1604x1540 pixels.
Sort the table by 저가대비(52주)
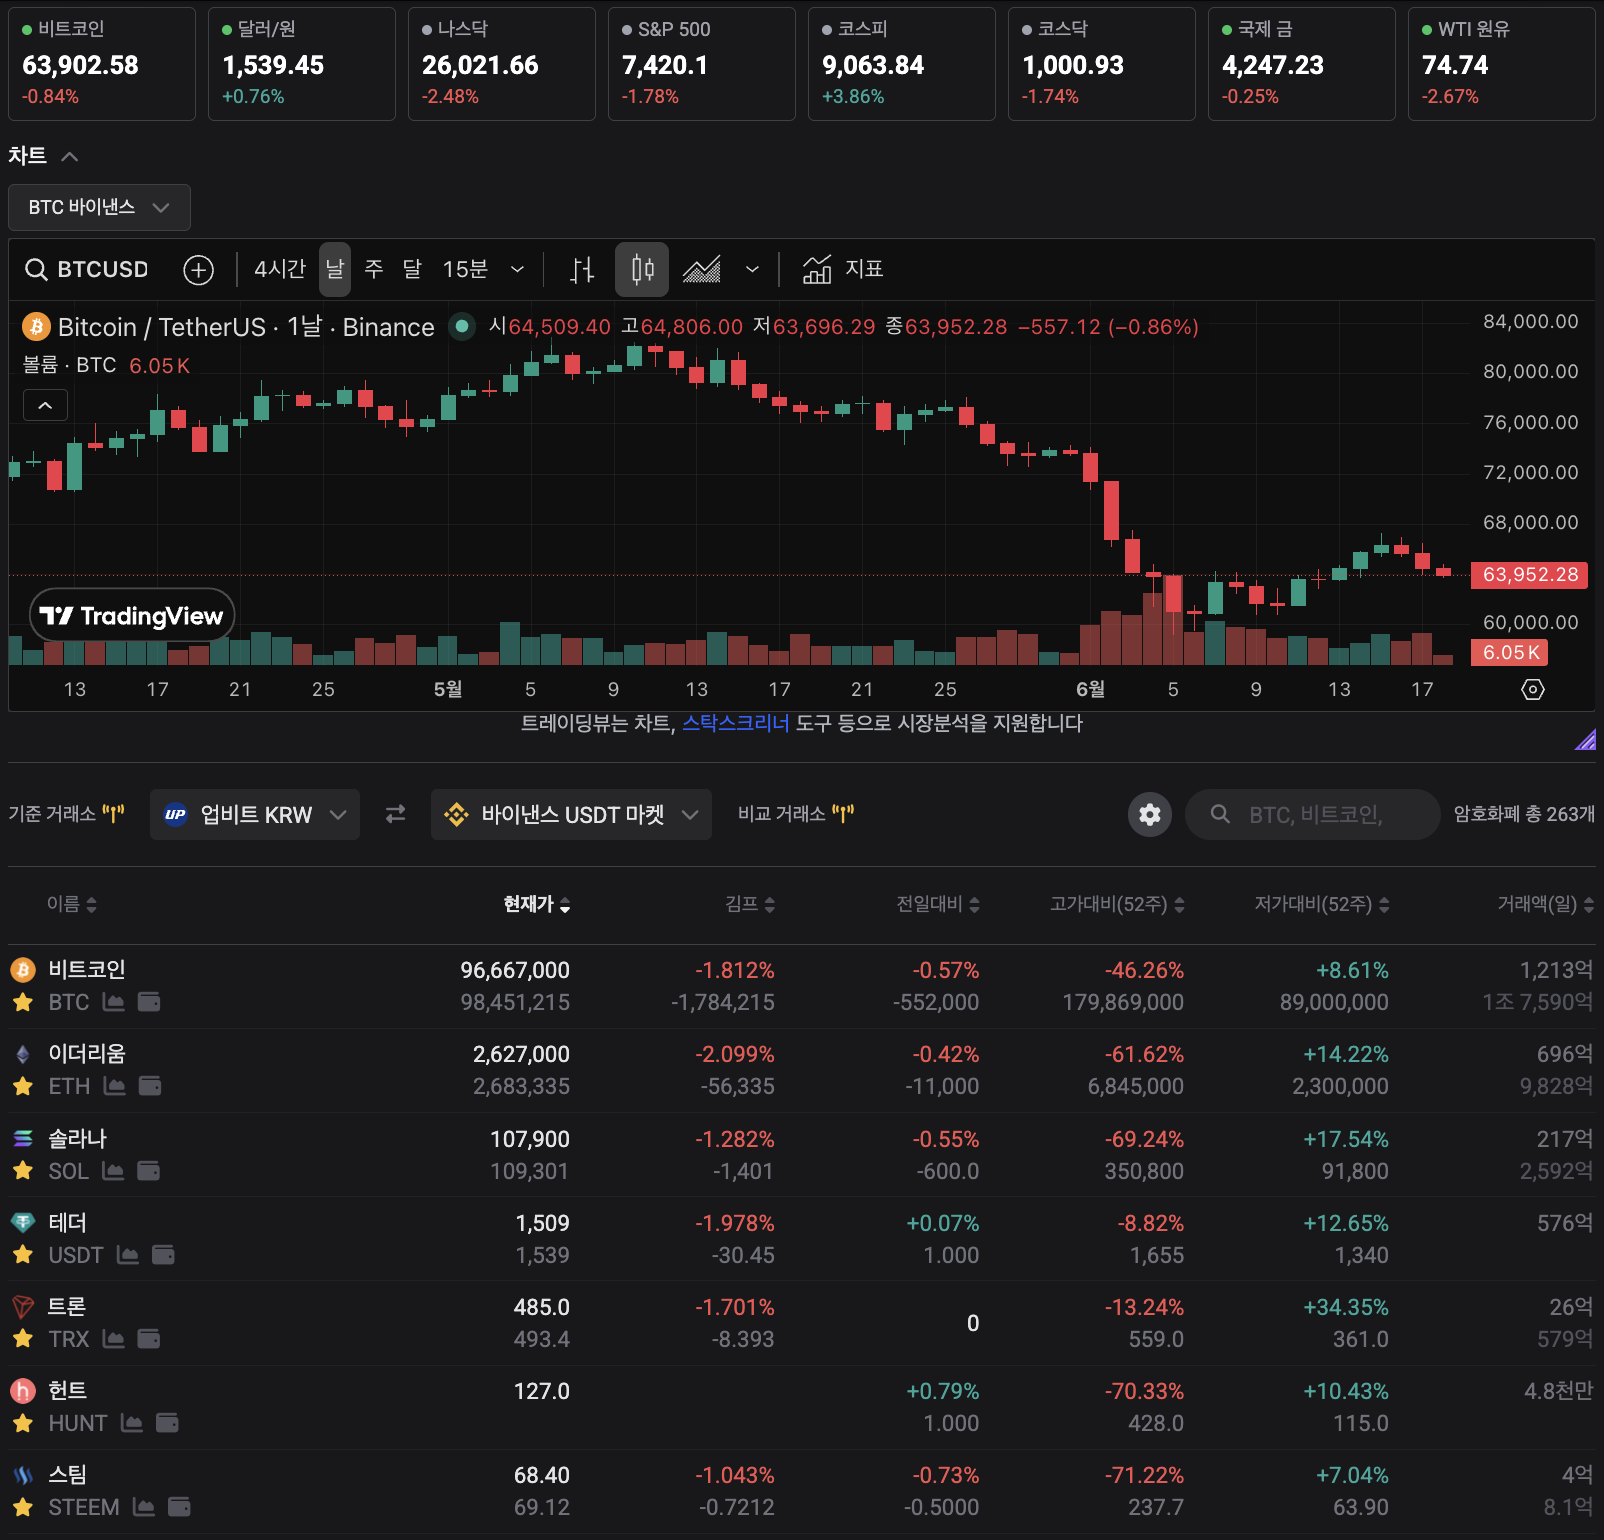point(1322,905)
